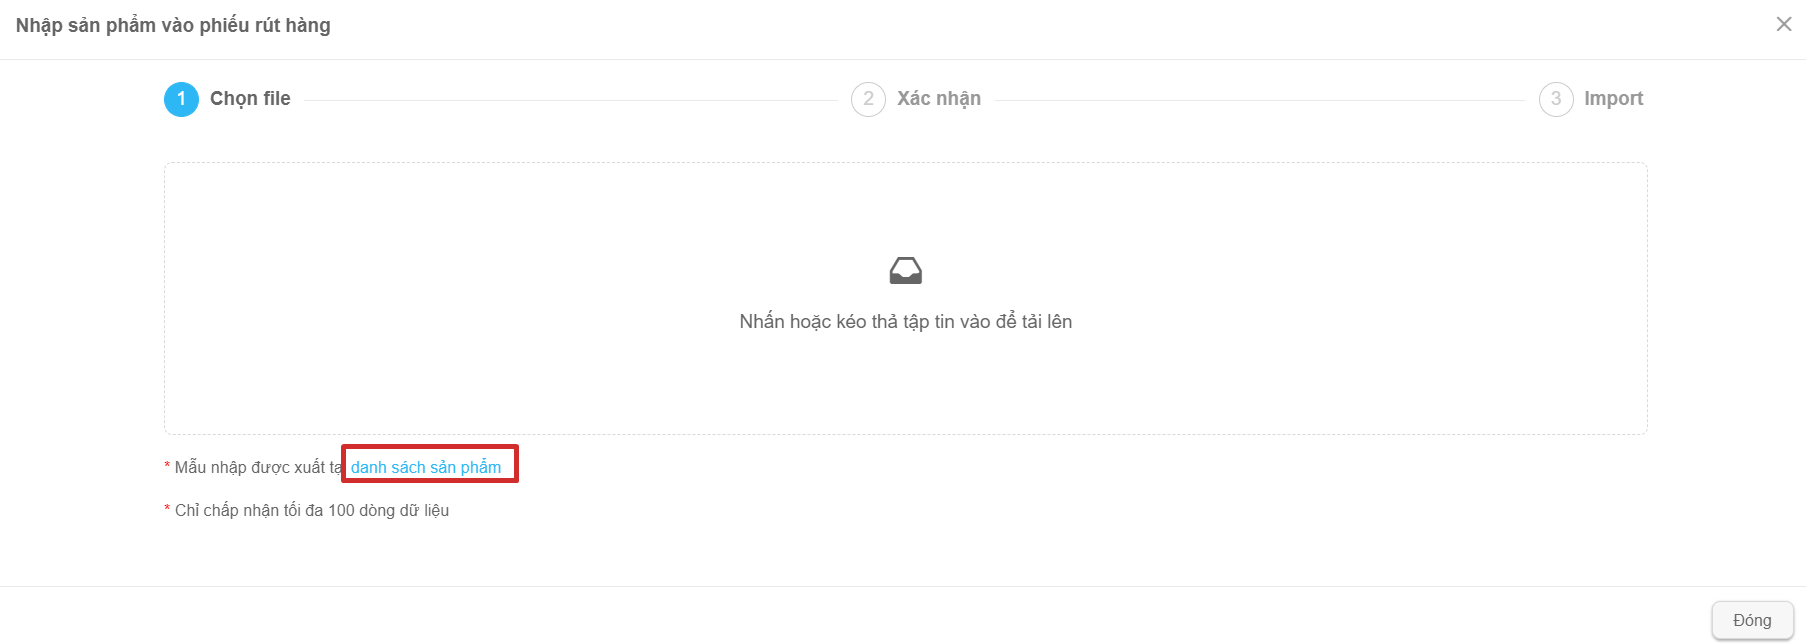The image size is (1806, 643).
Task: Click the inbox upload tray icon
Action: 906,271
